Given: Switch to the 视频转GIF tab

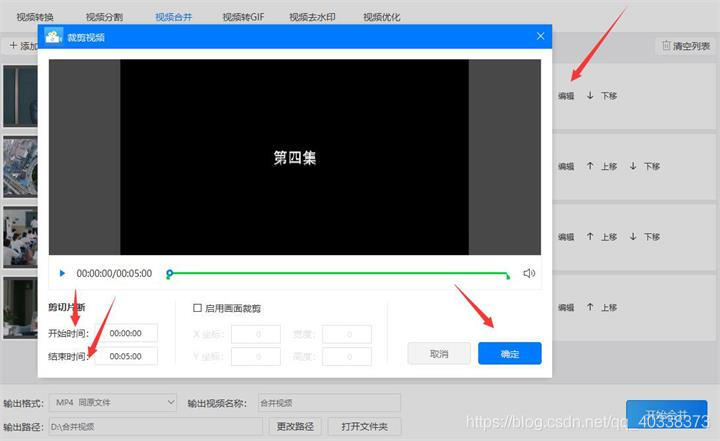Looking at the screenshot, I should coord(243,17).
